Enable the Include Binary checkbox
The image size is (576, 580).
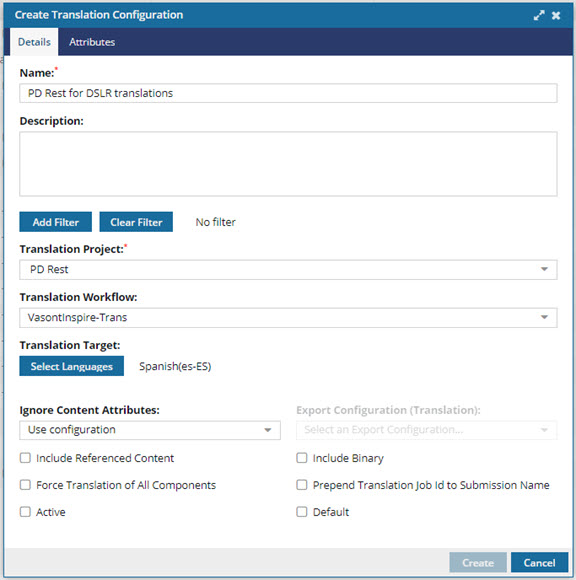[x=302, y=458]
